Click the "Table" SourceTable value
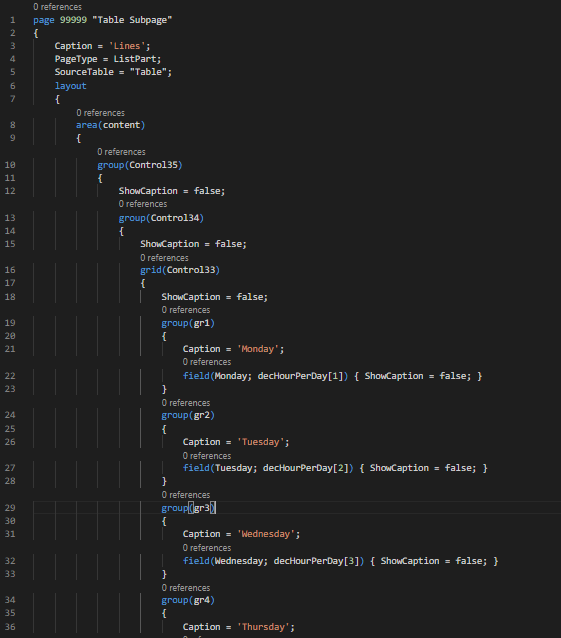 tap(148, 72)
